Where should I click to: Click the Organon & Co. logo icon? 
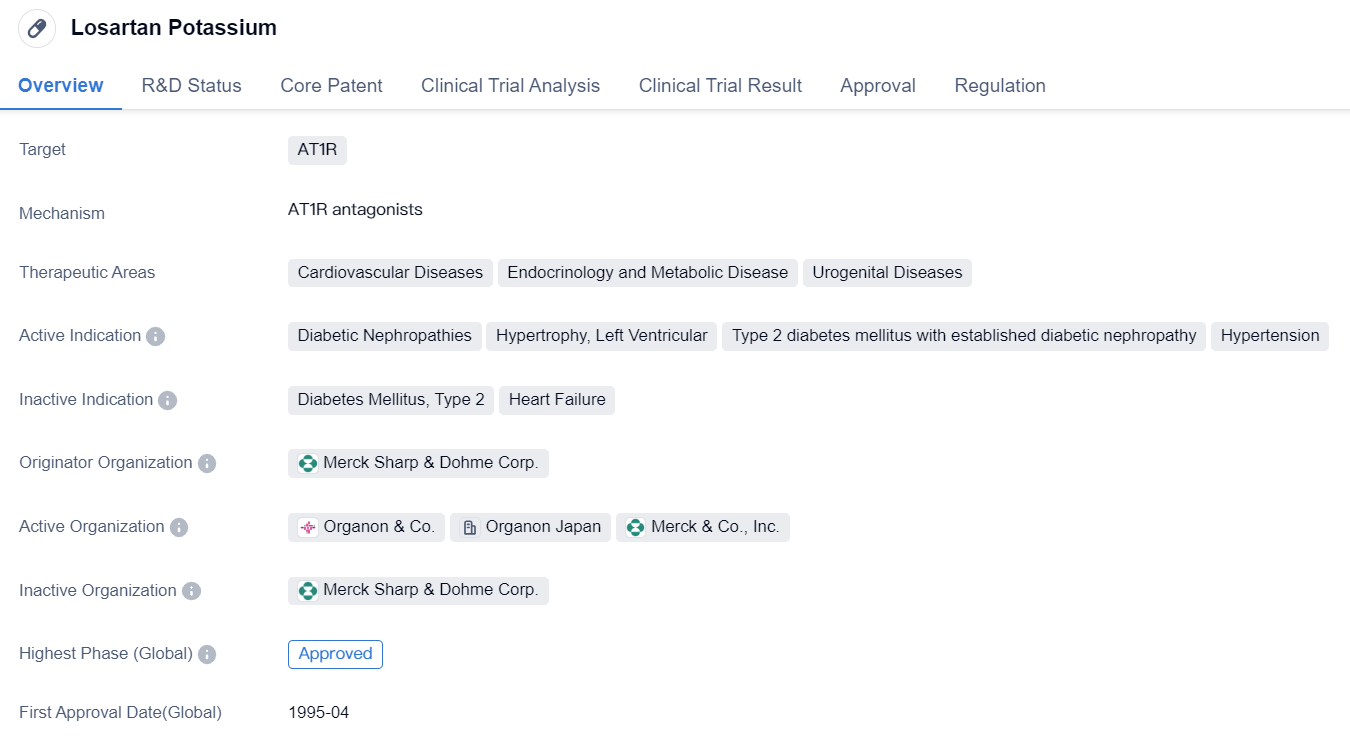(x=308, y=527)
